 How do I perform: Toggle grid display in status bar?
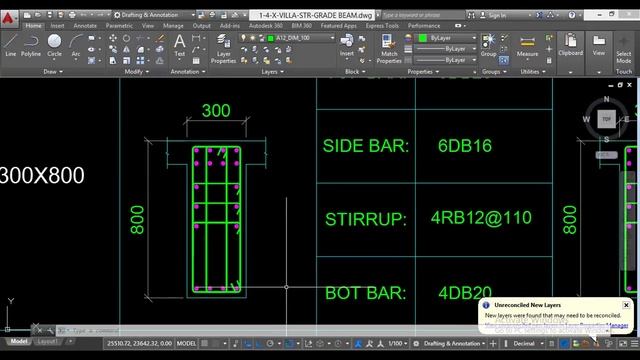(204, 344)
